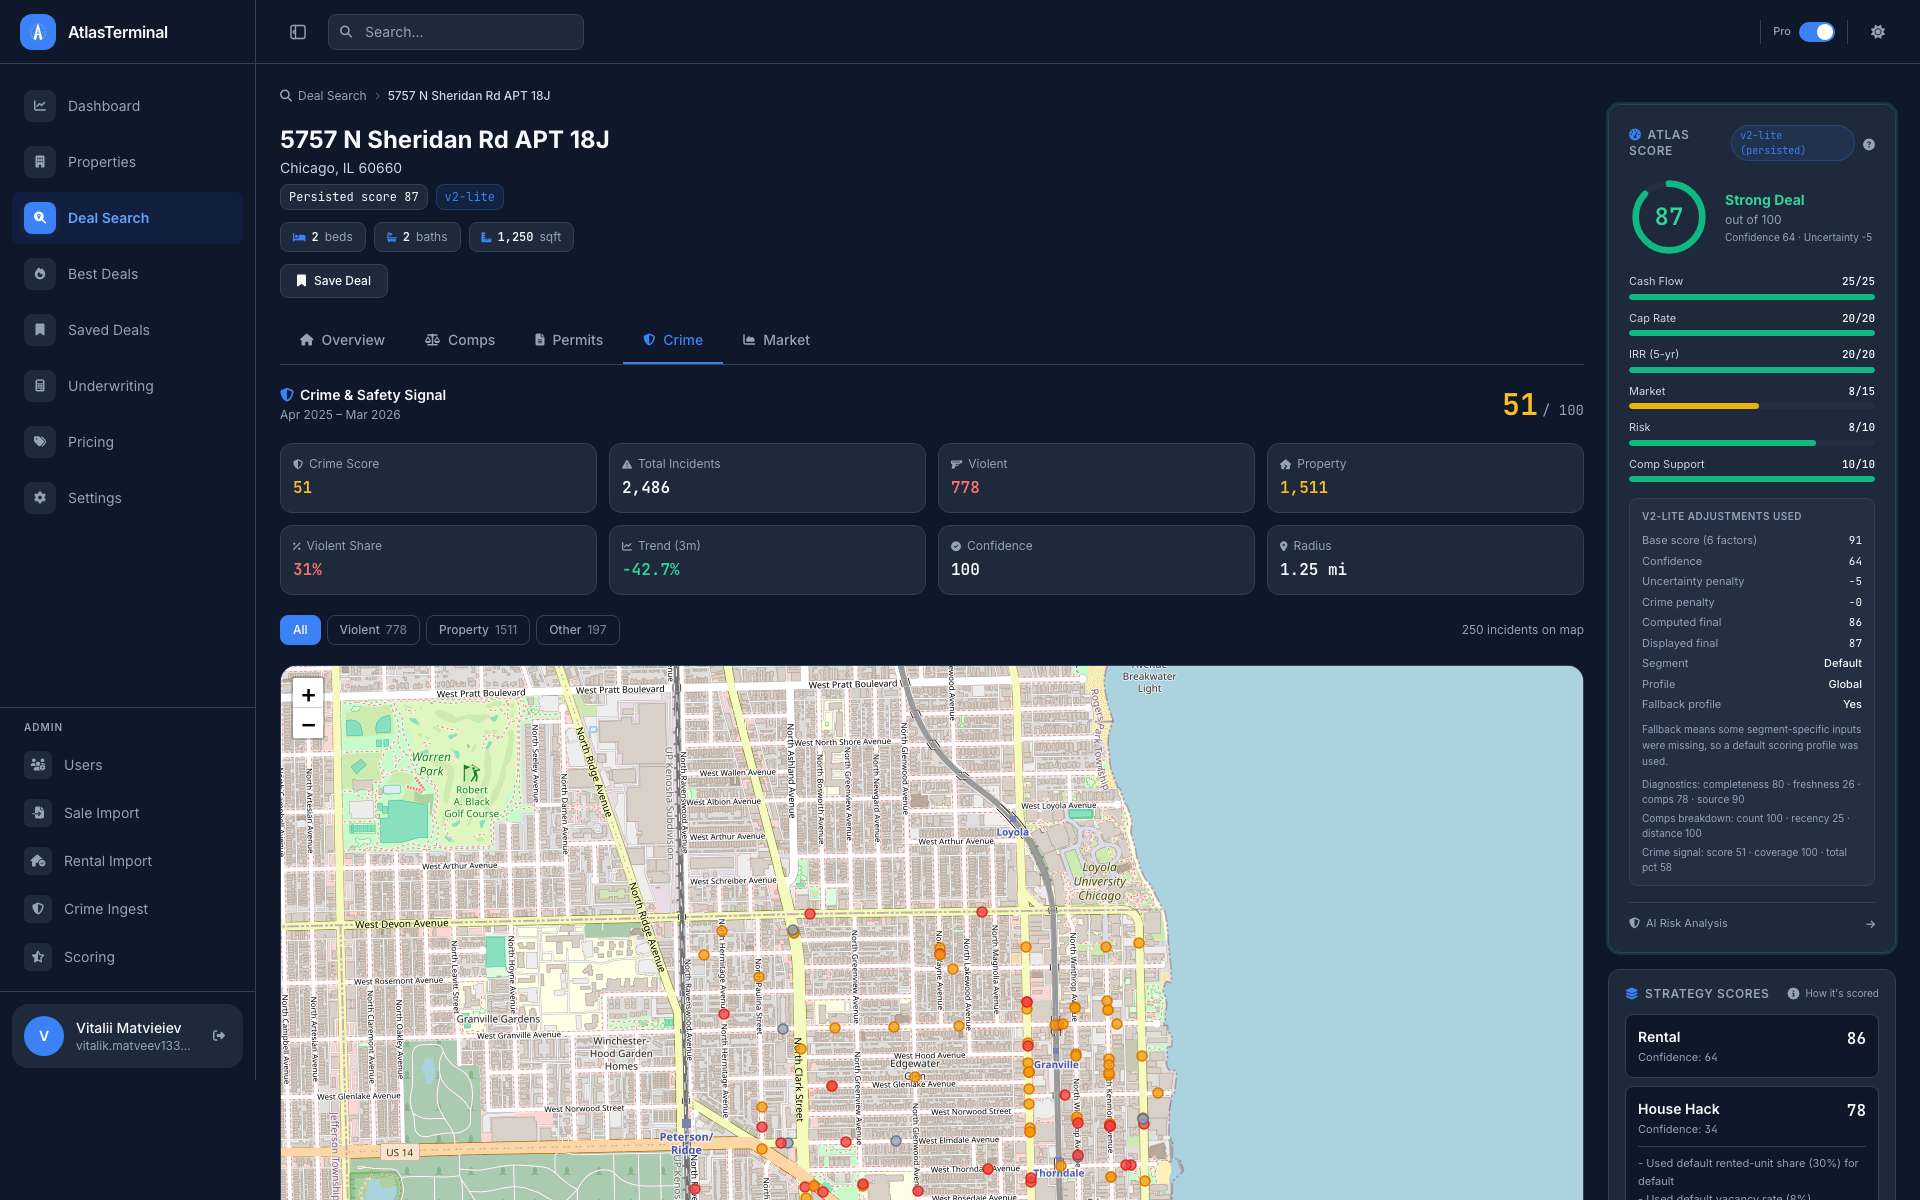Screen dimensions: 1920x1200
Task: Toggle the sidebar collapse icon
Action: (x=298, y=32)
